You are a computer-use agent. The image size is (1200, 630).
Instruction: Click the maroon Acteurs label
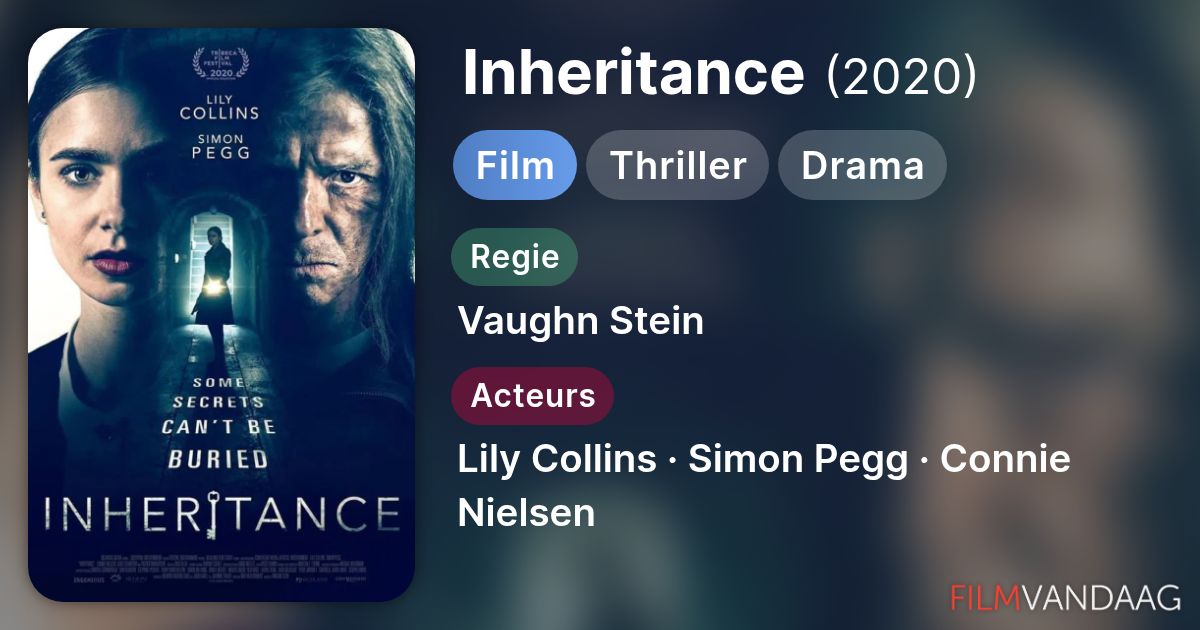533,396
